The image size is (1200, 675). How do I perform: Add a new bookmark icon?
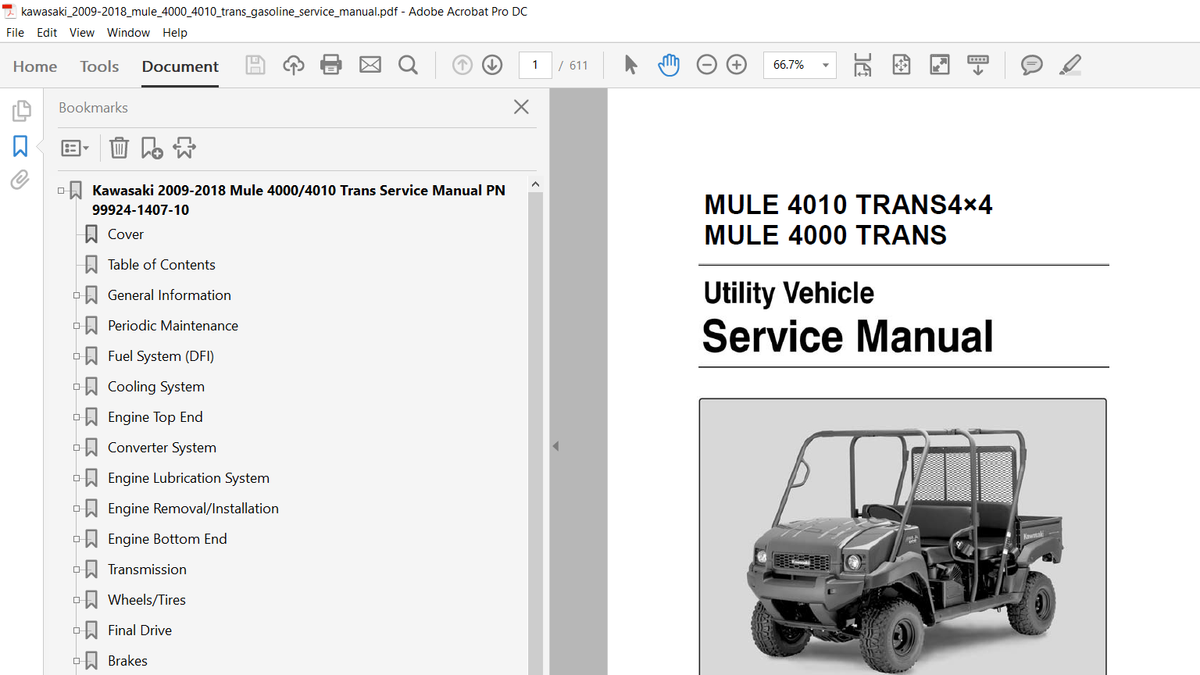pos(152,148)
